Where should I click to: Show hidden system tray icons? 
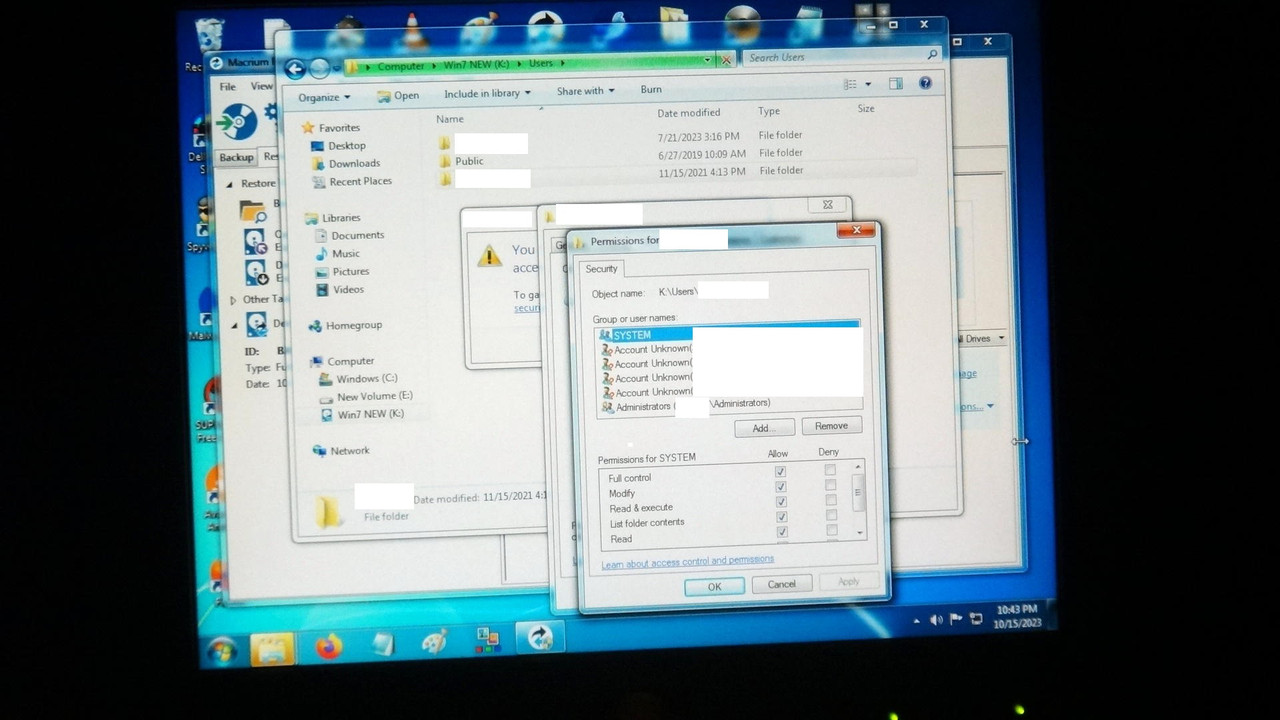click(x=917, y=622)
